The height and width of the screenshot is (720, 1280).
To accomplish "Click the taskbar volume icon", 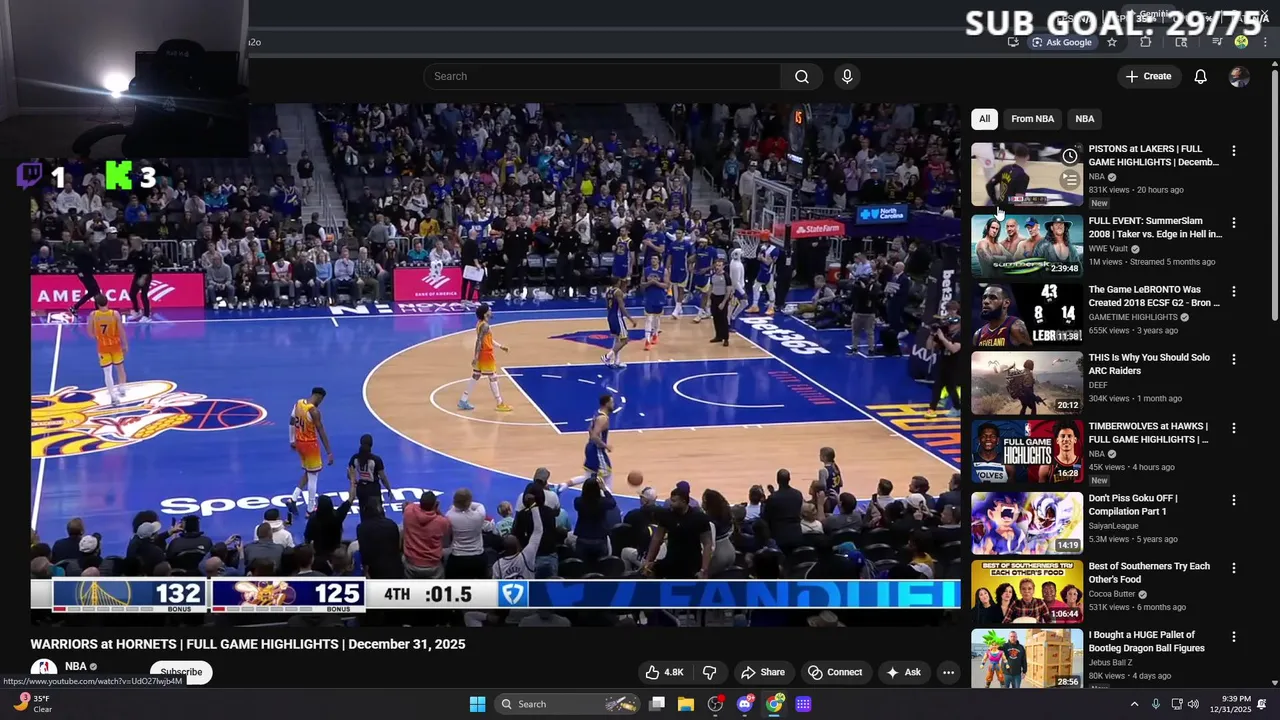I will (x=1193, y=704).
